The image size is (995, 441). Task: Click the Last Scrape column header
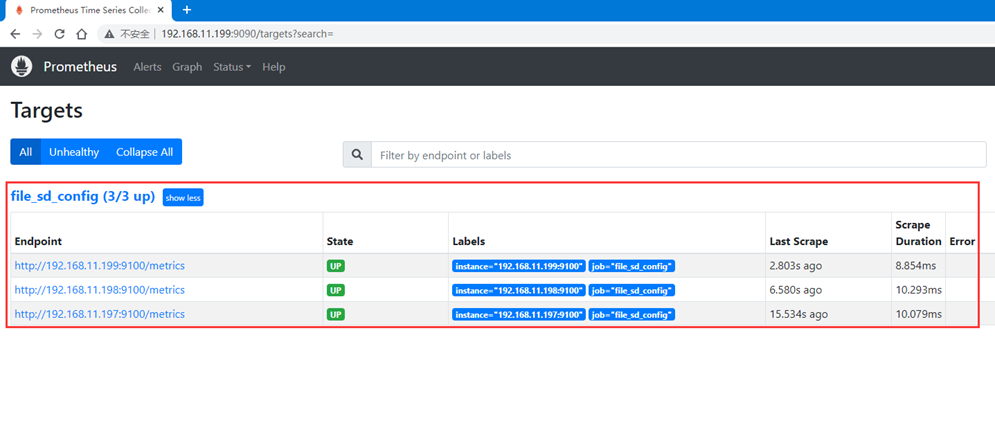tap(798, 242)
